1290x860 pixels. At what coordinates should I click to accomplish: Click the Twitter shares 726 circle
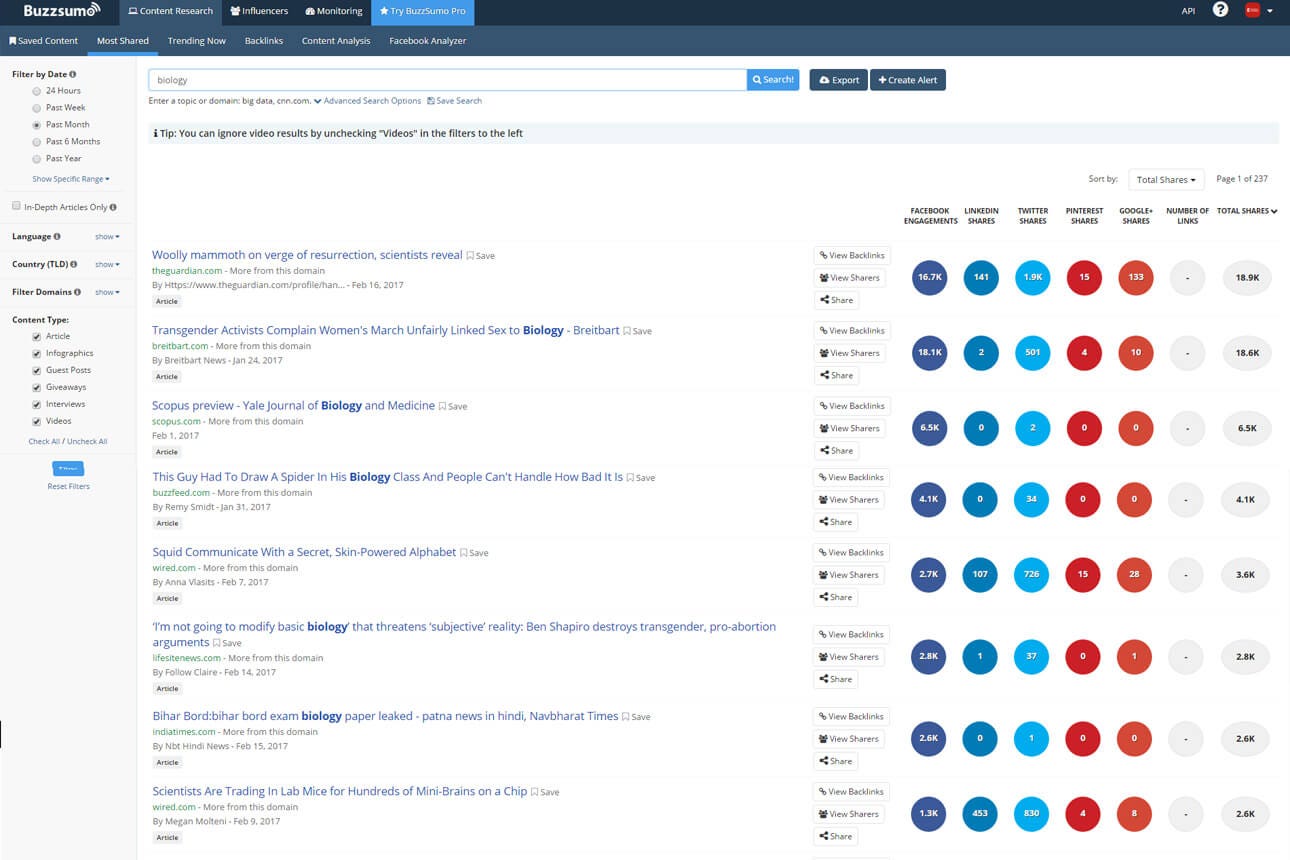pyautogui.click(x=1032, y=574)
